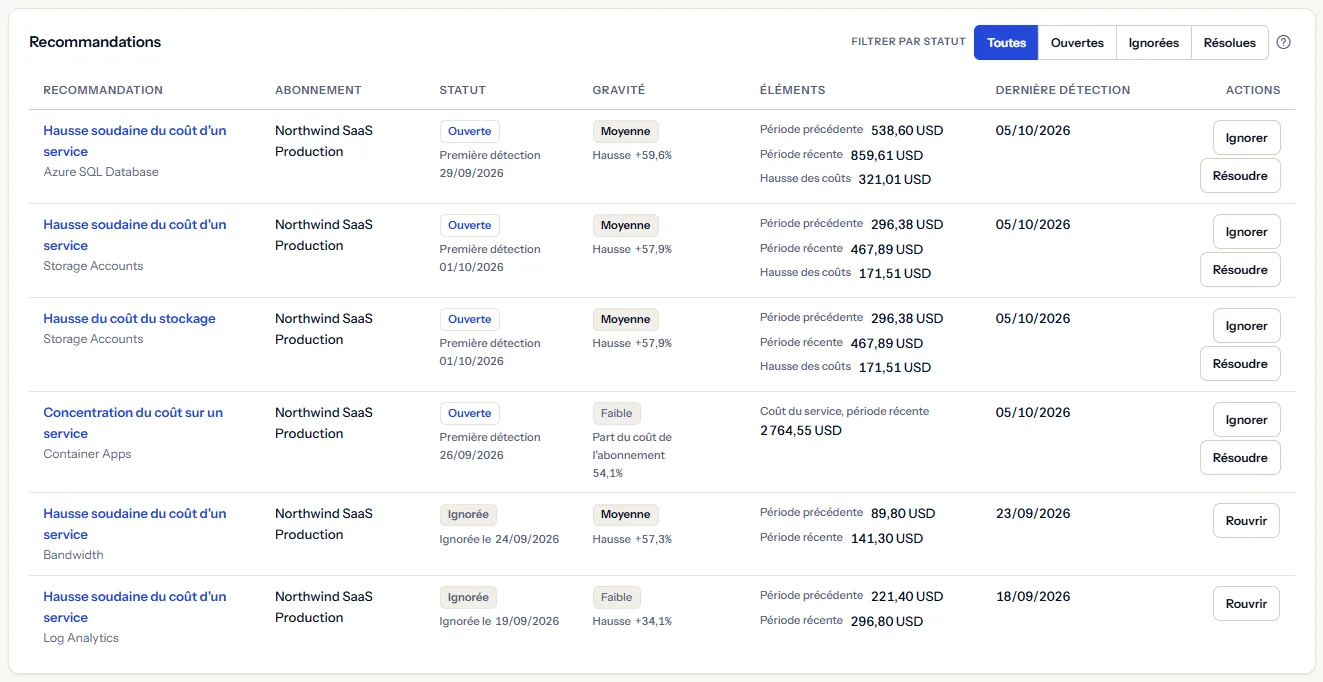Click the Azure SQL Database service label
The height and width of the screenshot is (682, 1323).
click(x=101, y=172)
